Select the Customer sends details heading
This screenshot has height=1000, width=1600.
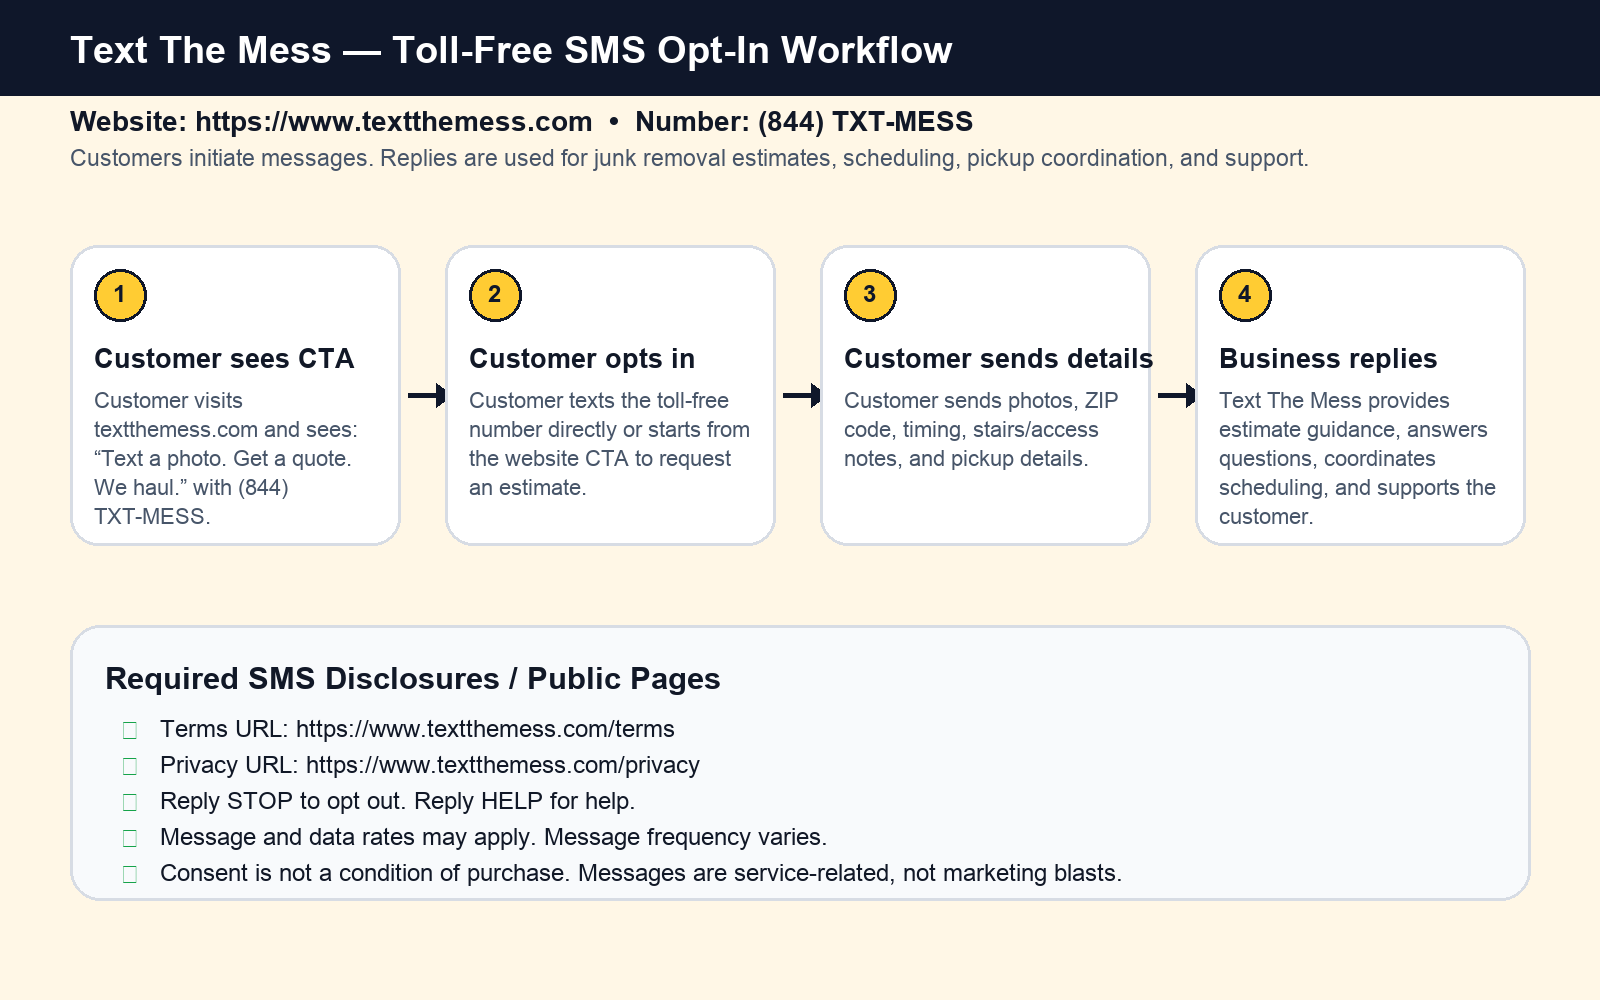pos(998,359)
